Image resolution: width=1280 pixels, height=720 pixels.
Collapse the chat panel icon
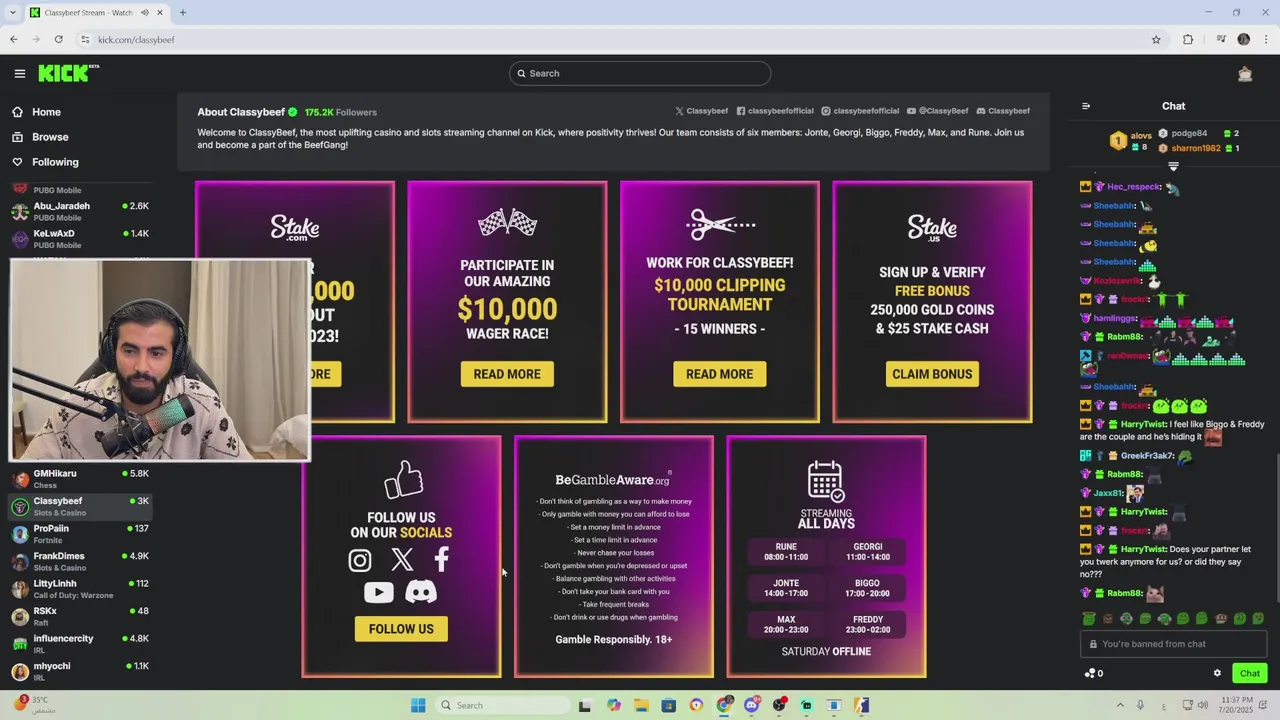coord(1086,106)
